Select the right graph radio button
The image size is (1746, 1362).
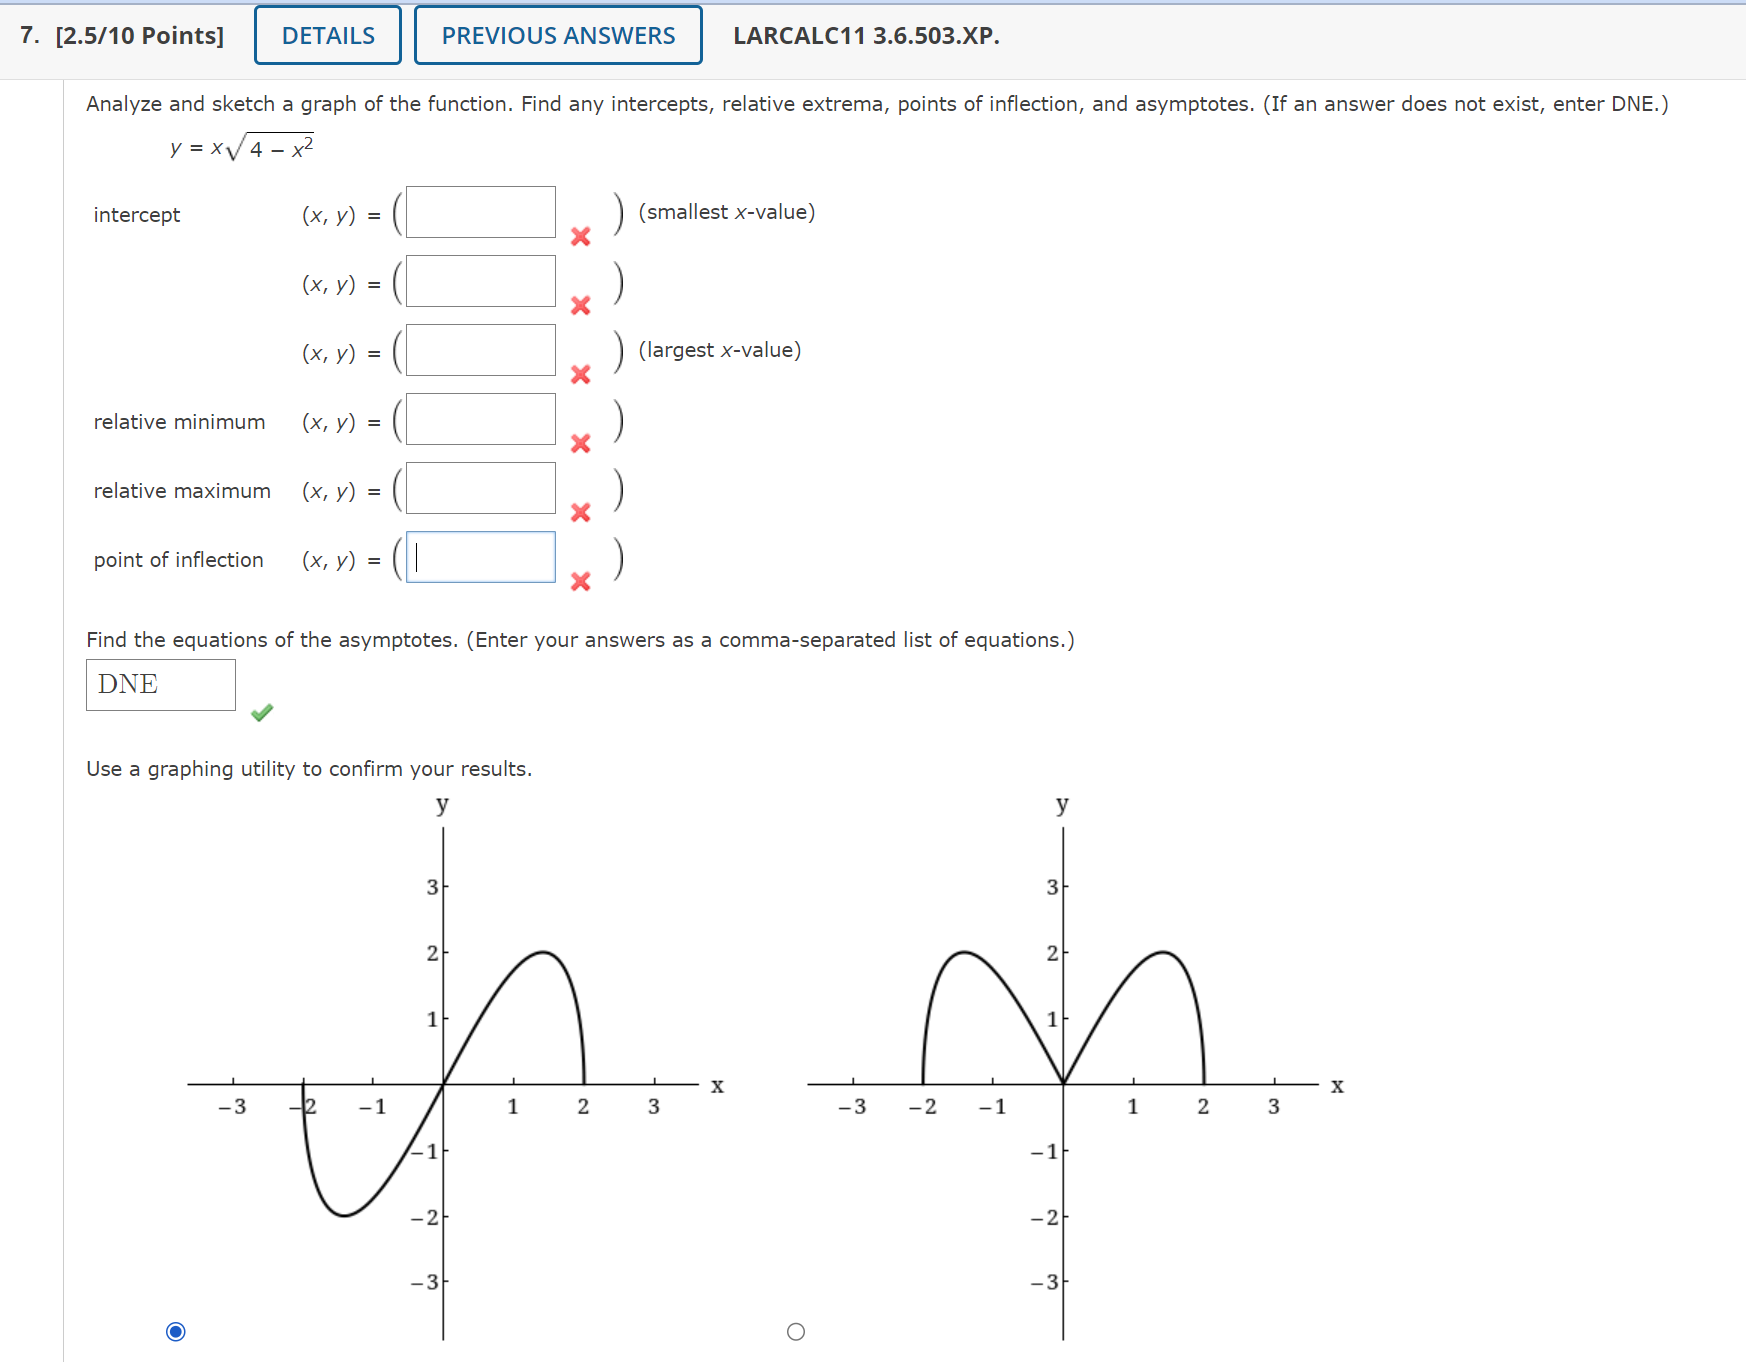(x=796, y=1331)
